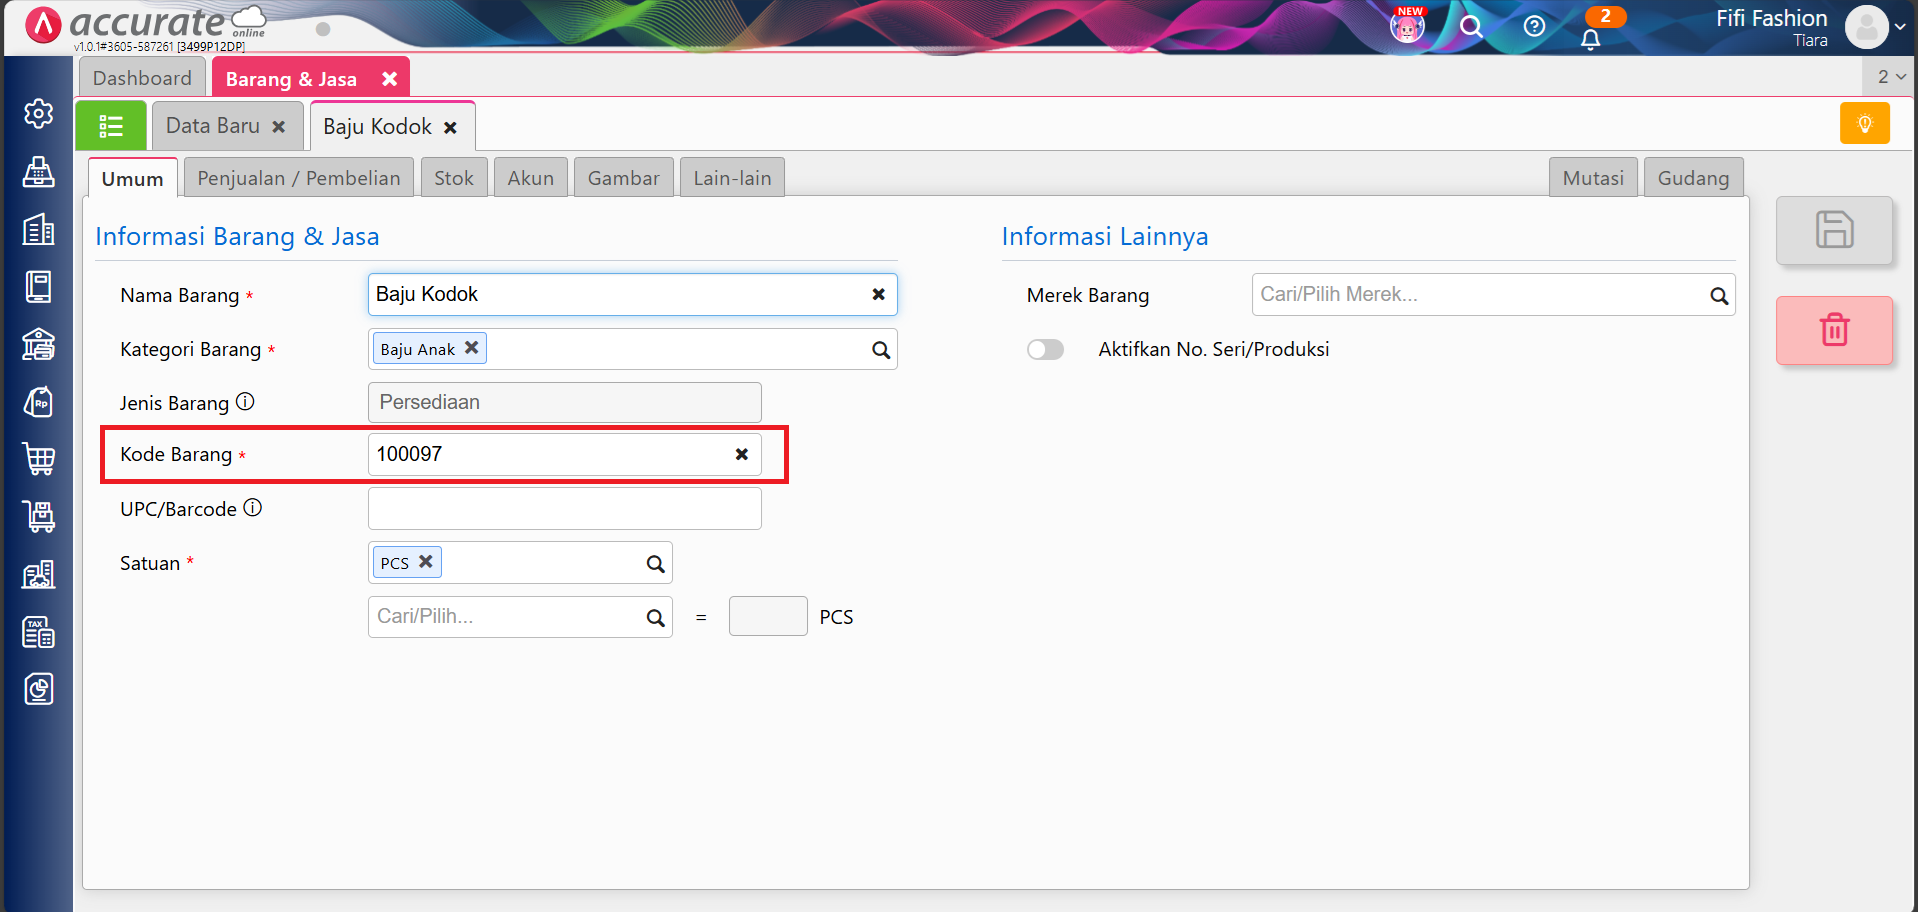Switch to the Stok tab

coord(453,178)
